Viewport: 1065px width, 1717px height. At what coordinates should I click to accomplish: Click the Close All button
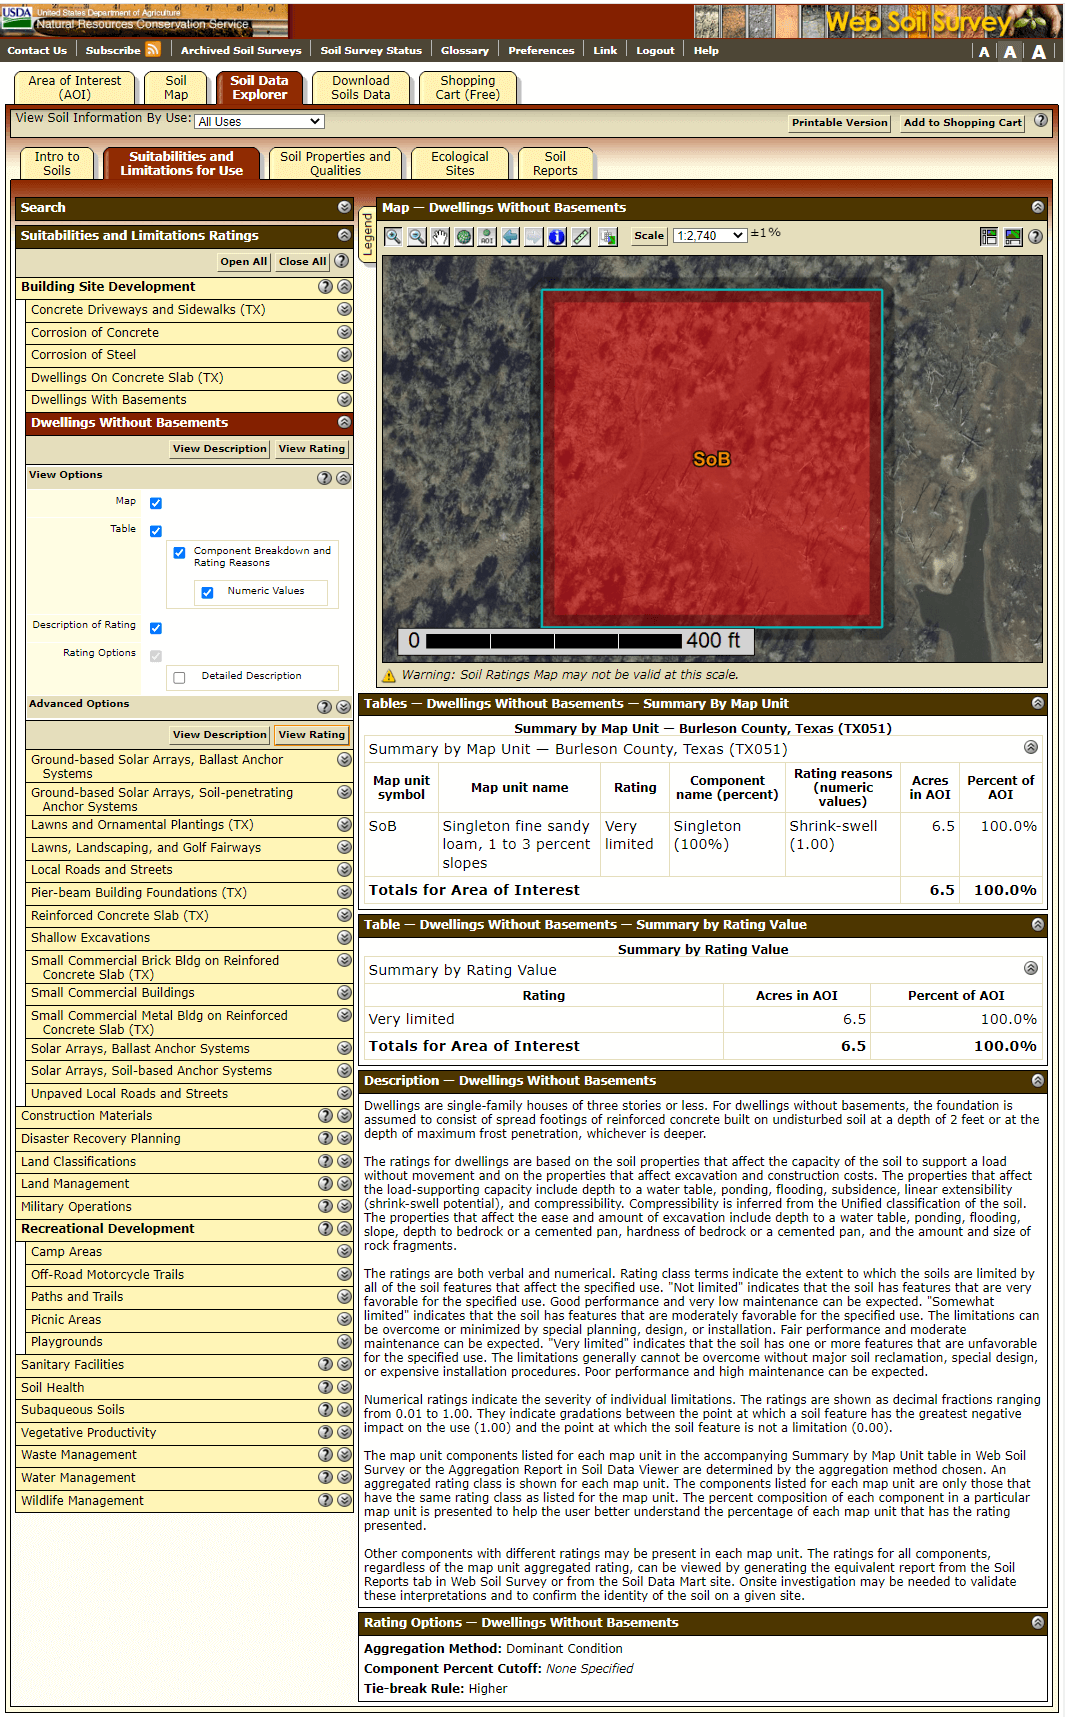tap(302, 262)
